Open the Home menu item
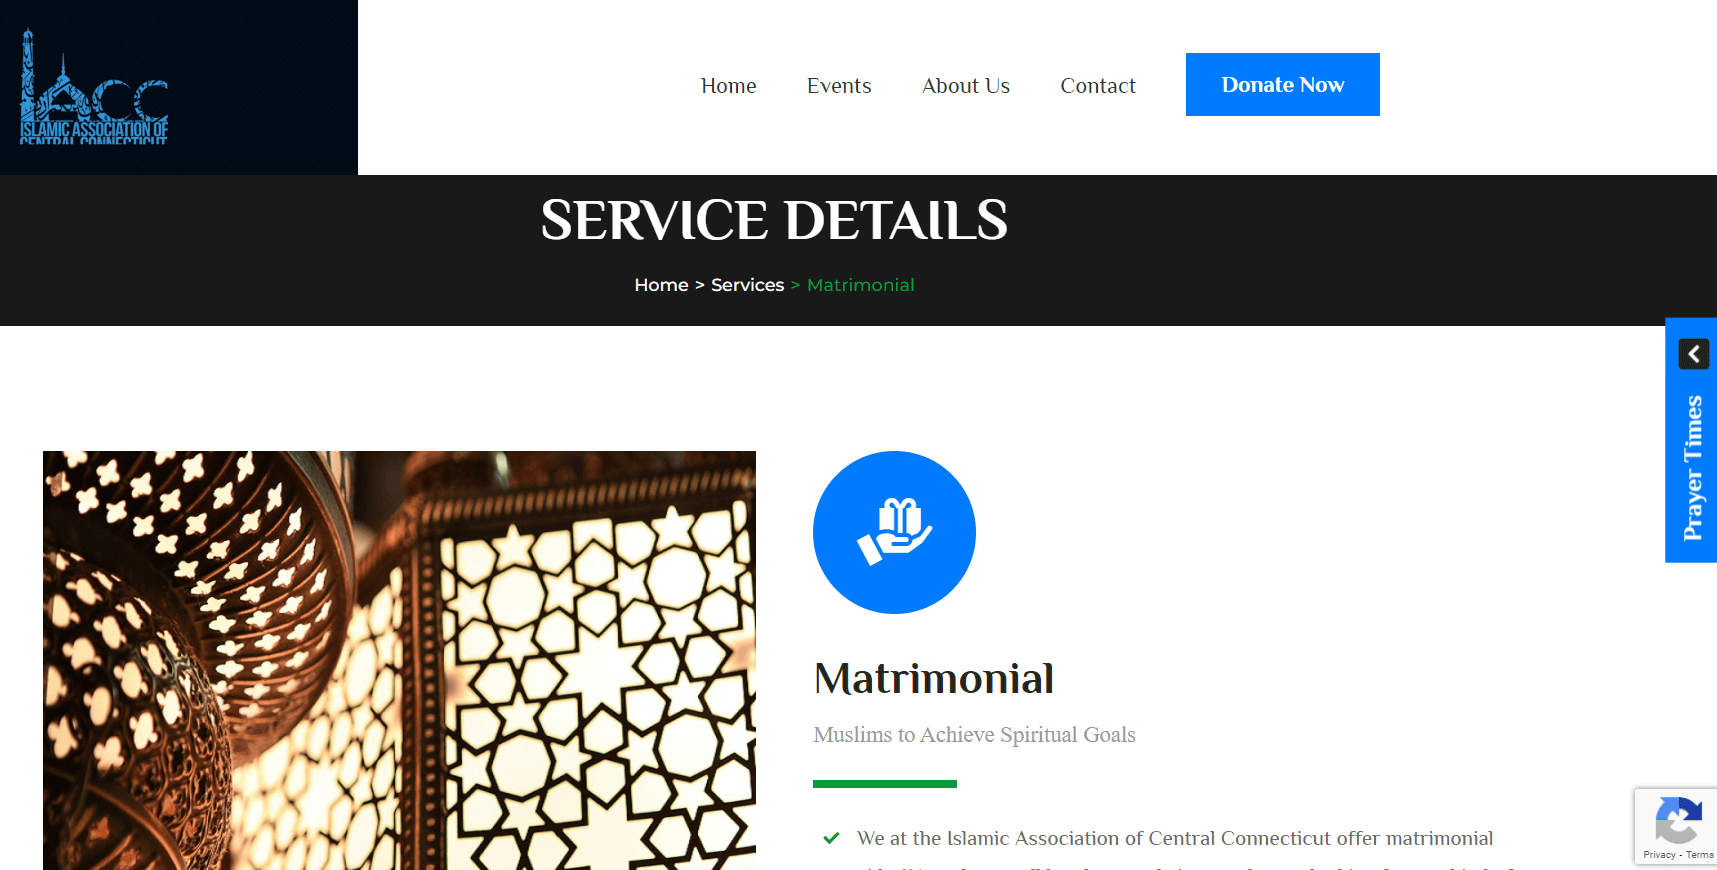The image size is (1717, 870). 728,86
